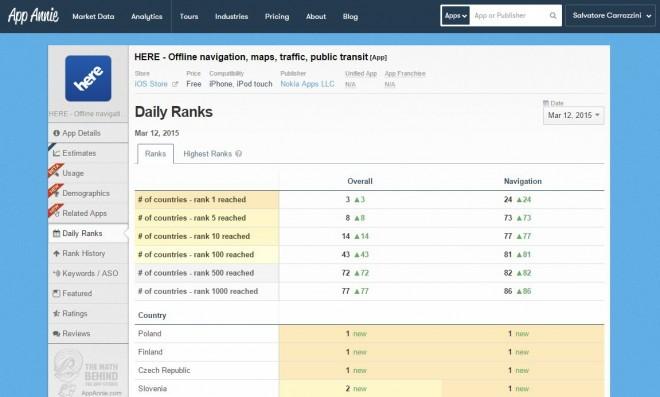Open the Mar 12, 2015 date dropdown

pyautogui.click(x=573, y=115)
